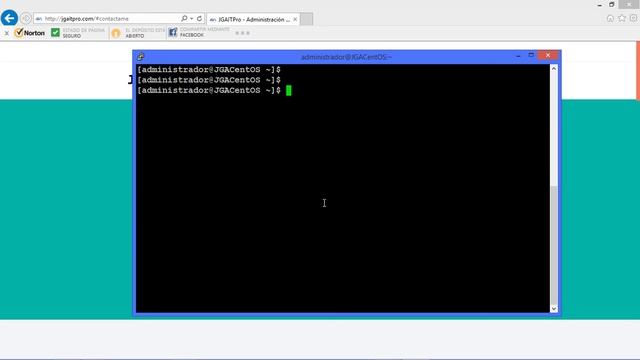Click the Norton logo in toolbar
Viewport: 640px width, 360px height.
[29, 33]
